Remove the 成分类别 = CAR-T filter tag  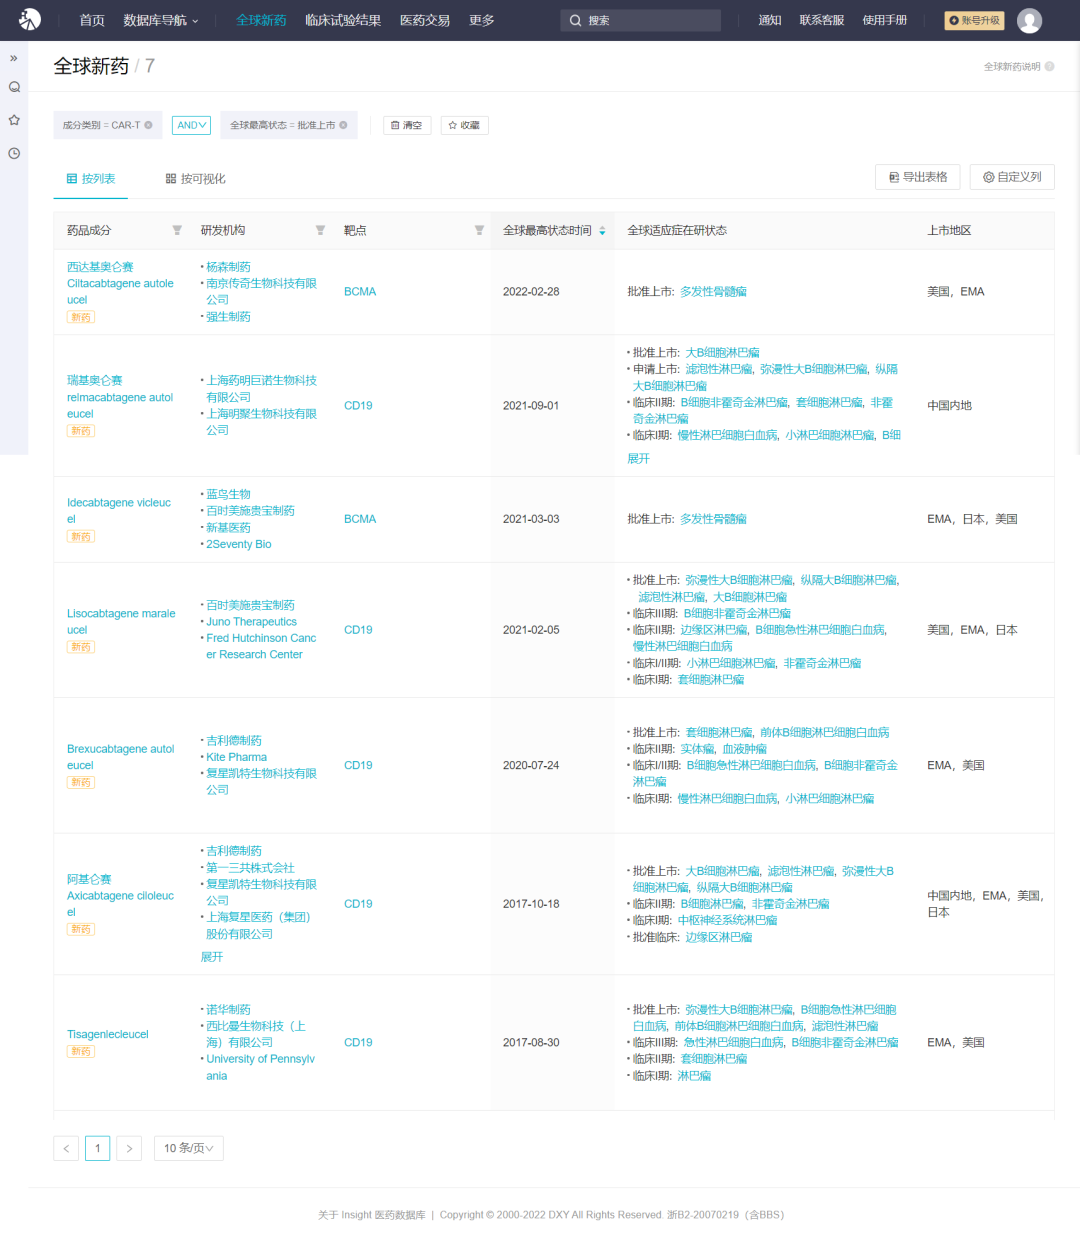149,125
